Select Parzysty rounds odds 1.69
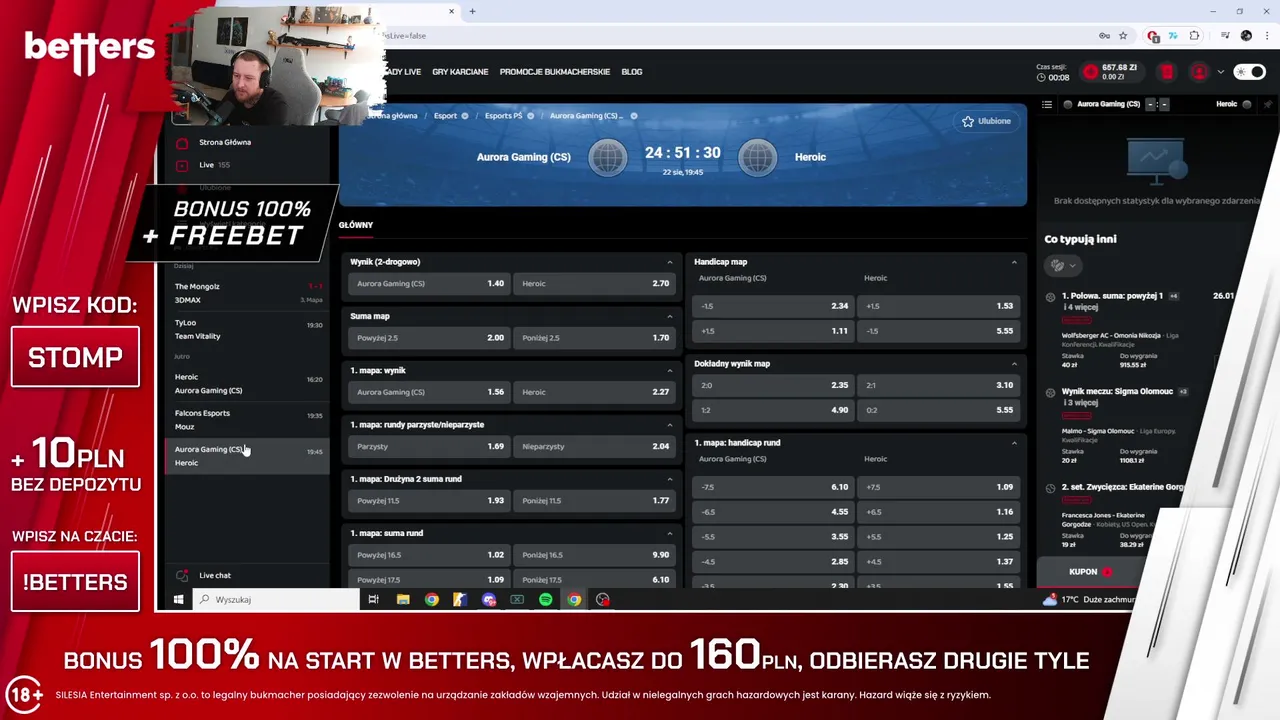This screenshot has height=720, width=1280. 429,446
